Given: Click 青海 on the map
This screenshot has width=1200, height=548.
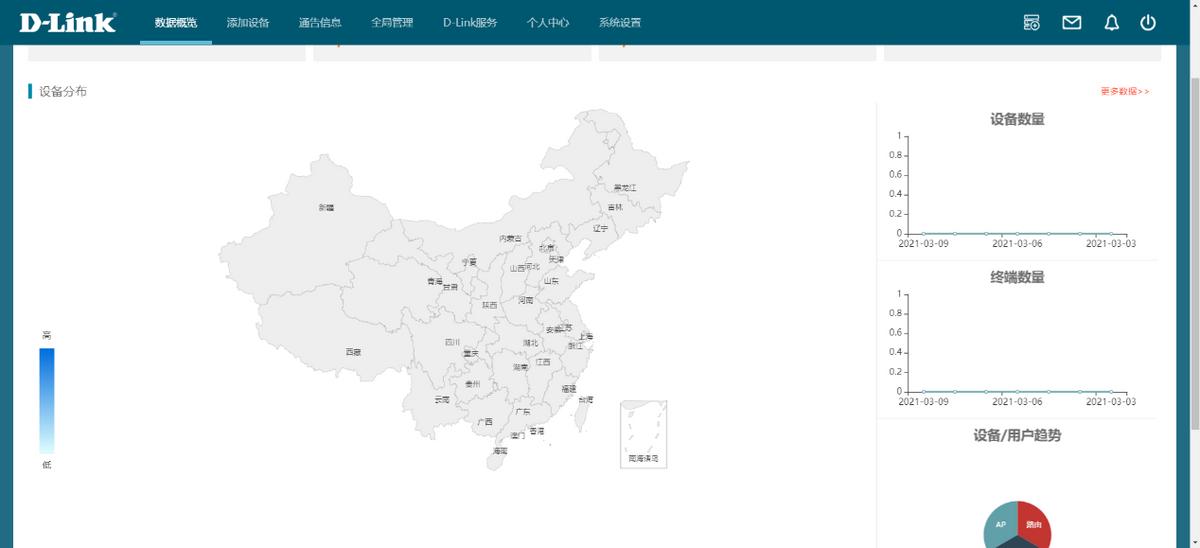Looking at the screenshot, I should tap(434, 281).
